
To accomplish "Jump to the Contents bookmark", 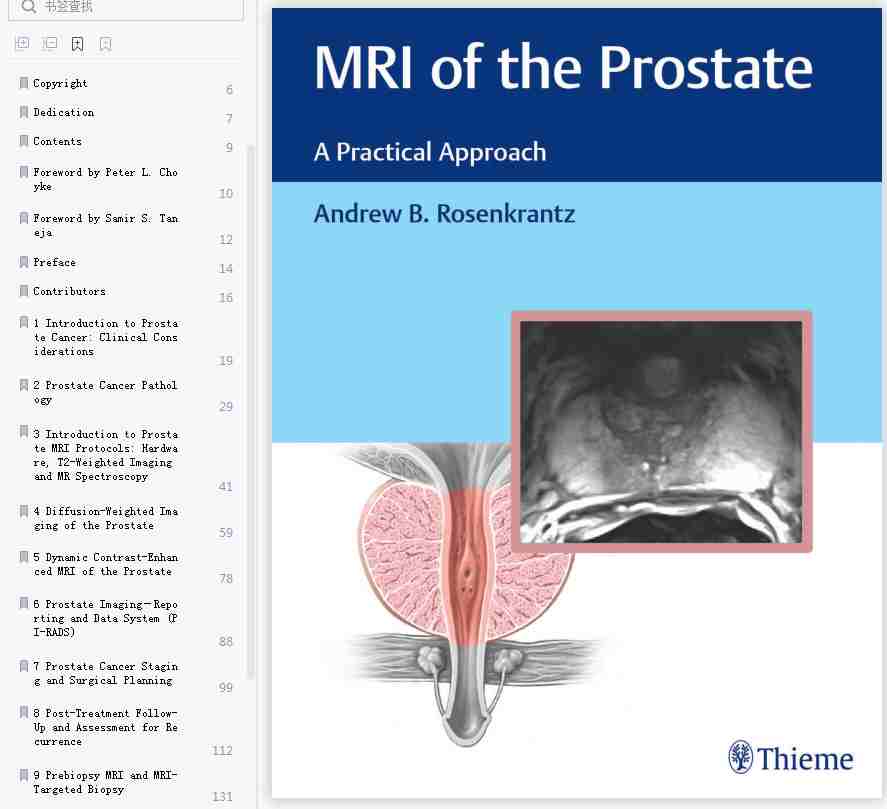I will click(x=57, y=141).
